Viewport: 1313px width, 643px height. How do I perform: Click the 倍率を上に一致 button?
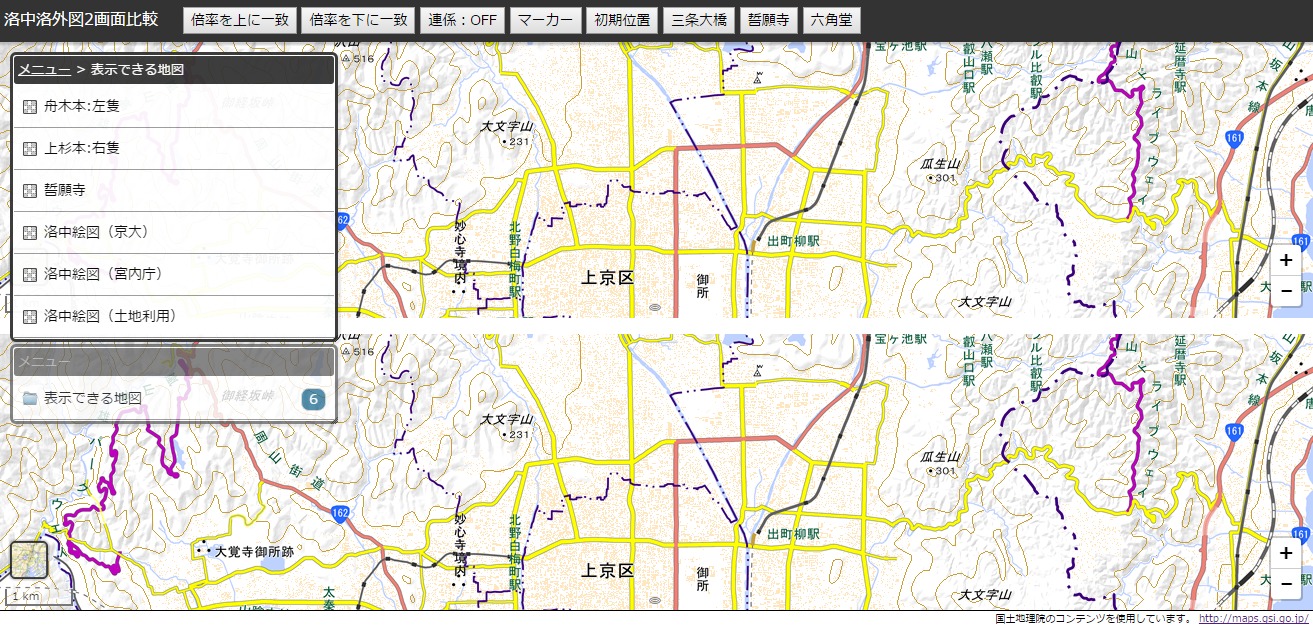[x=240, y=20]
